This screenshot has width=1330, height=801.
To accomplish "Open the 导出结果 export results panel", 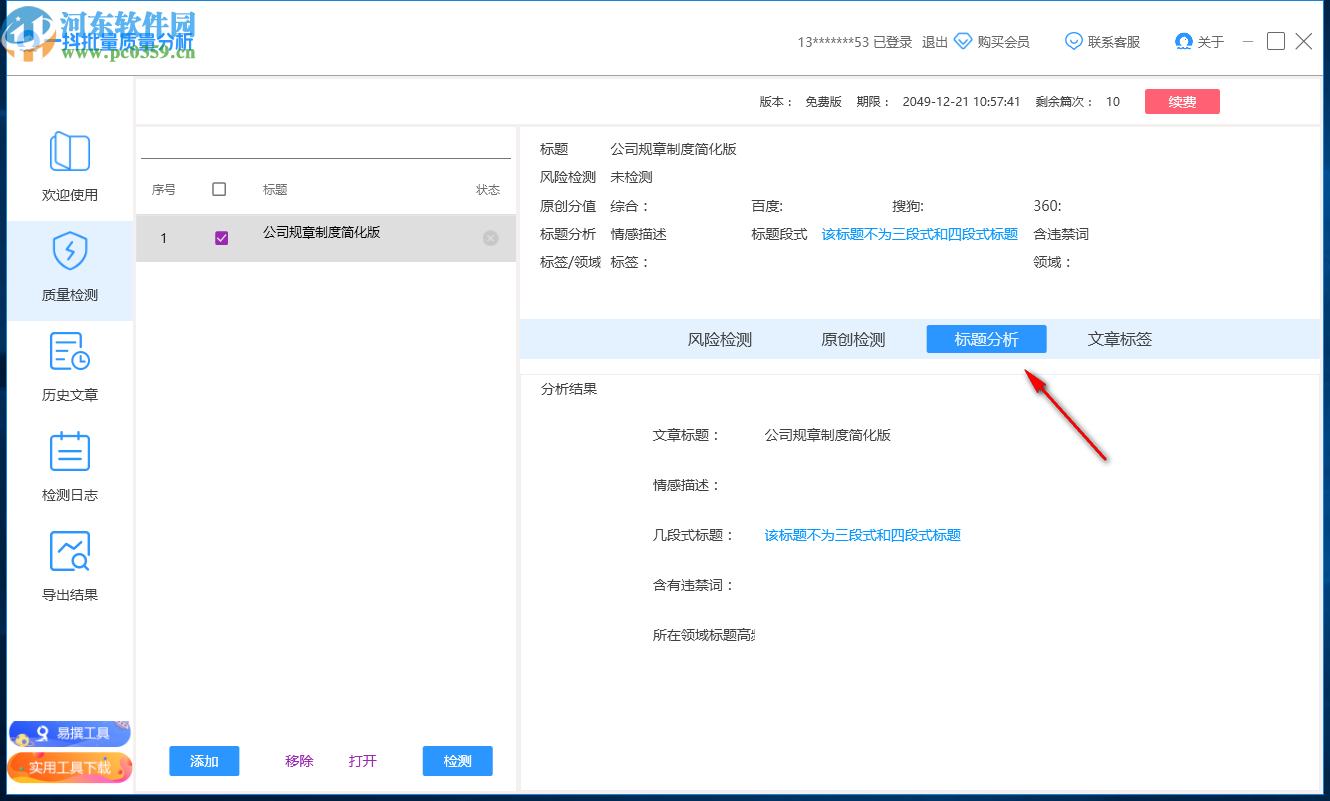I will point(69,566).
